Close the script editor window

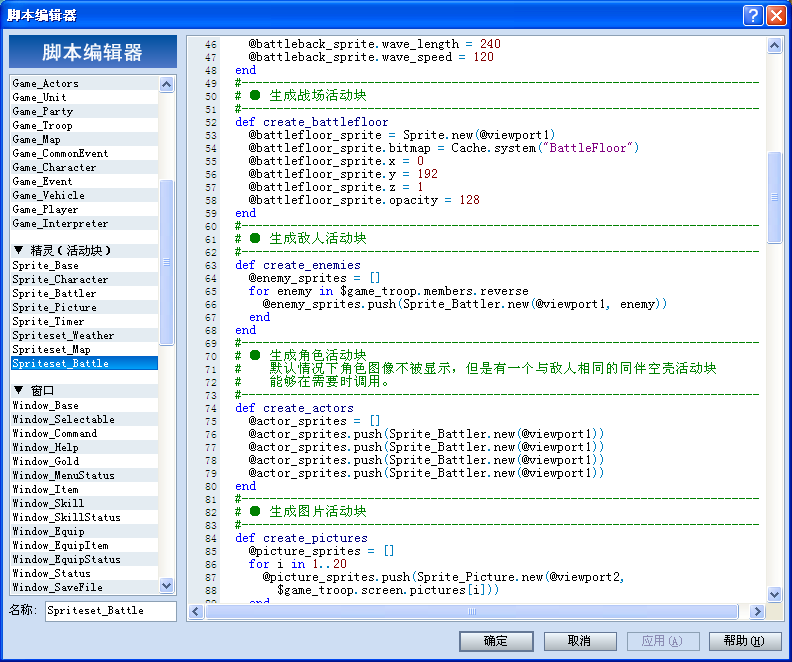(x=776, y=15)
